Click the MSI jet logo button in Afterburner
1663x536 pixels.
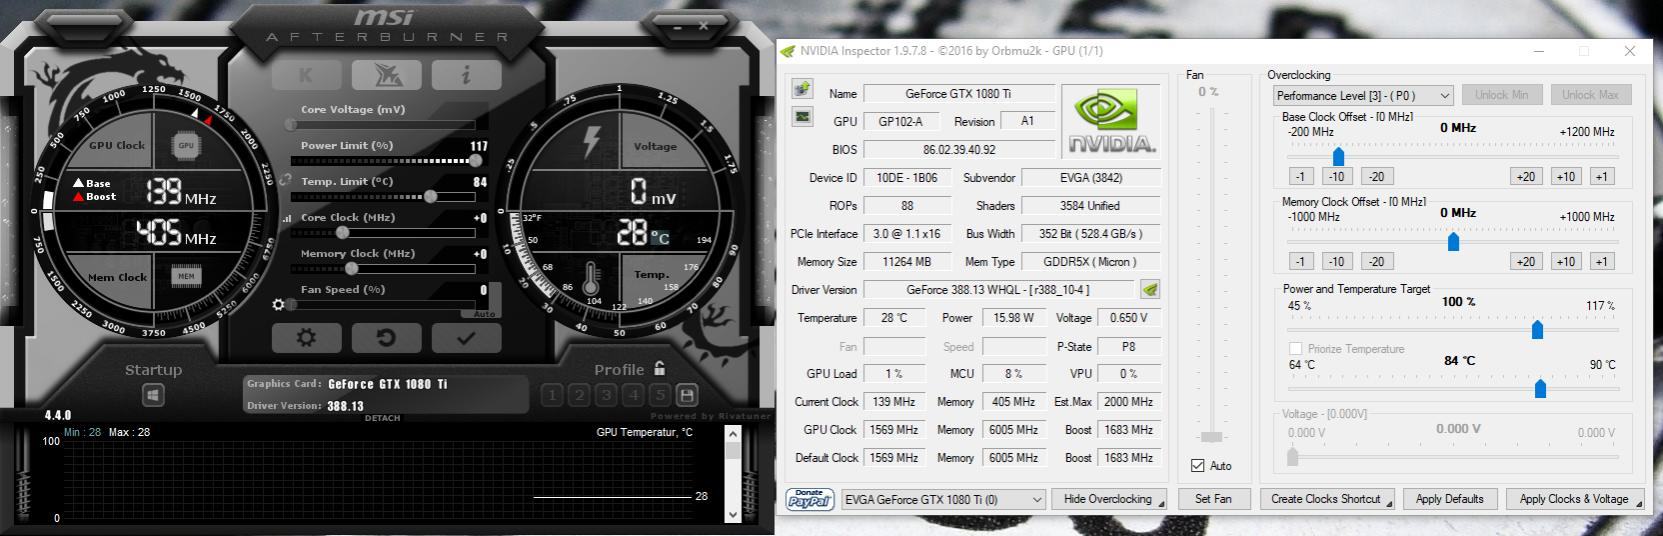[x=386, y=75]
